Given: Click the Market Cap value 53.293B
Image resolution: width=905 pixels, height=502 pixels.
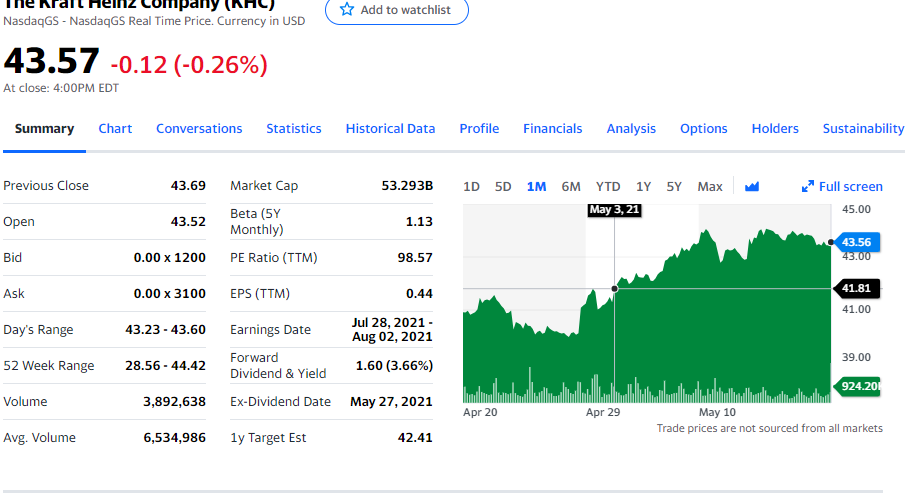Looking at the screenshot, I should tap(407, 186).
